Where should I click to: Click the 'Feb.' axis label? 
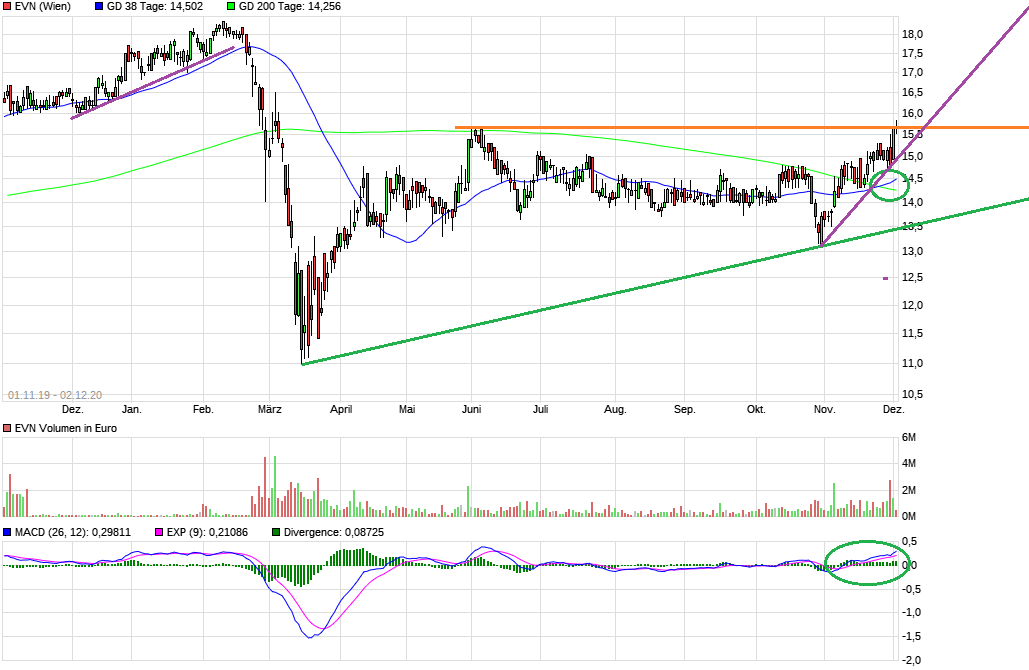pyautogui.click(x=203, y=409)
